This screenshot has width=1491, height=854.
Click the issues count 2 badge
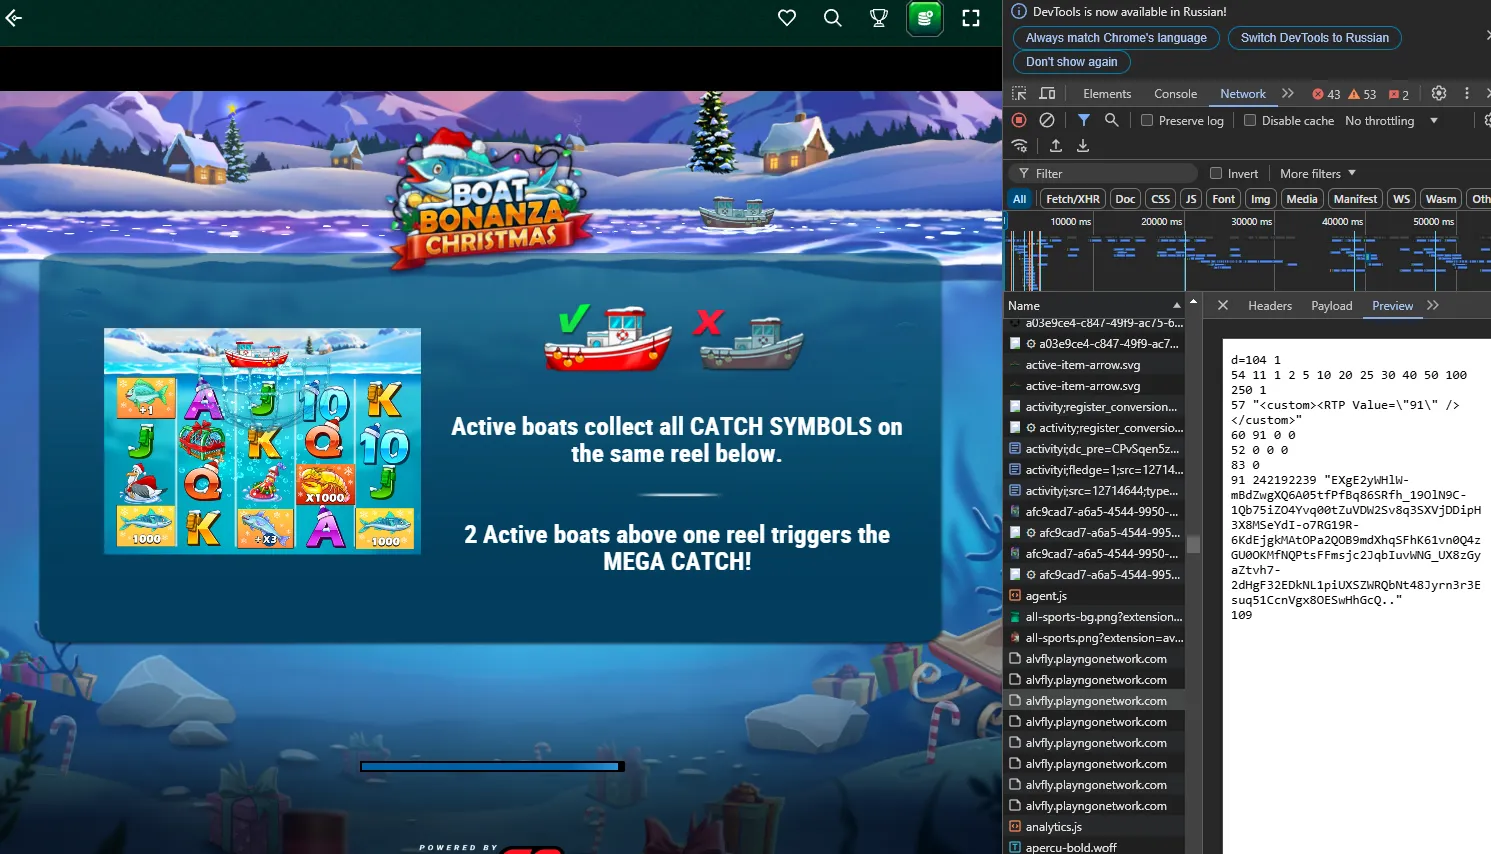1399,94
